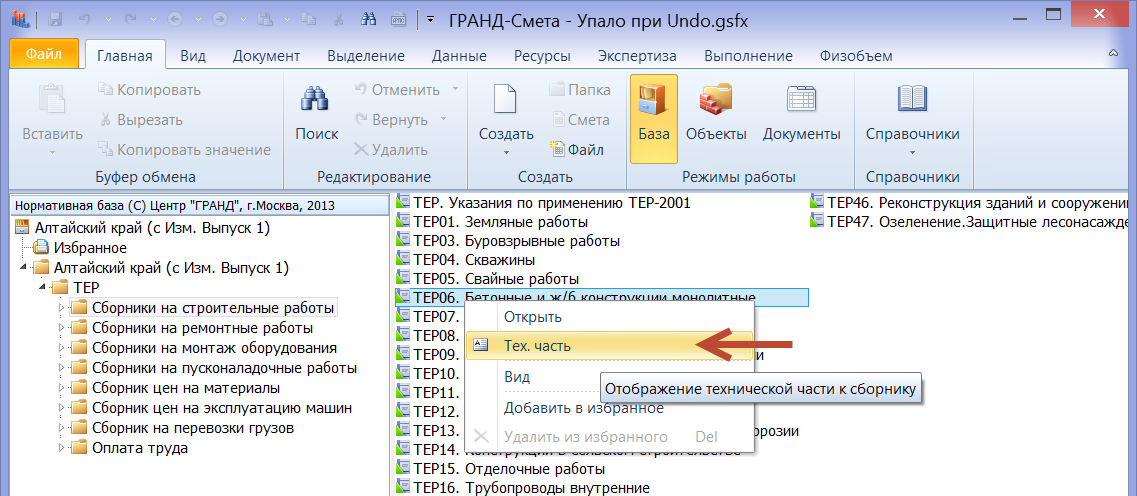
Task: Select ТЕР03. Буровзрывные работы item
Action: [x=508, y=240]
